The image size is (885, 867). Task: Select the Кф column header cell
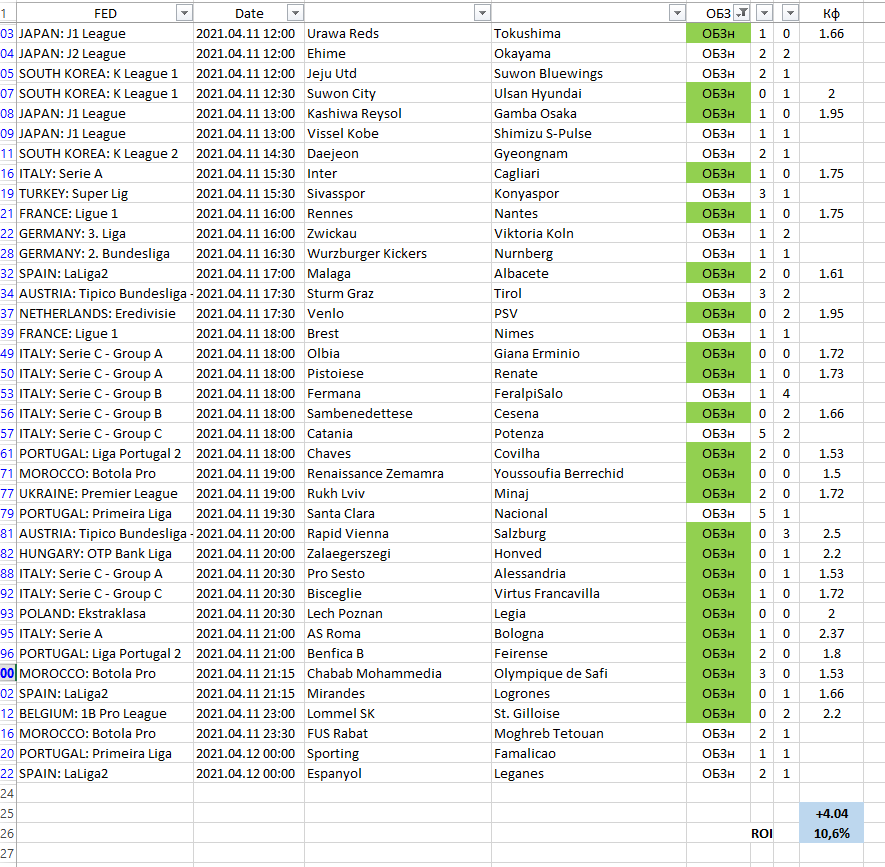[831, 13]
